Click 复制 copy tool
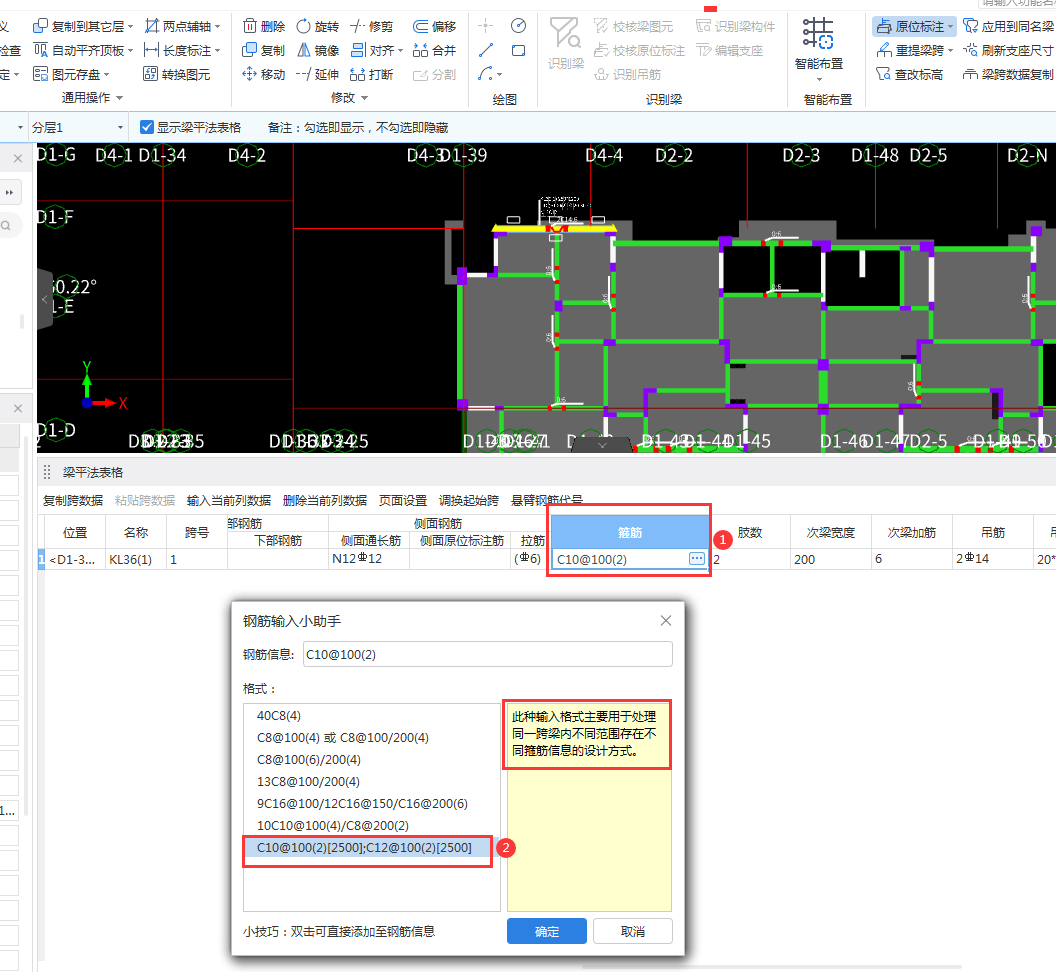Screen dimensions: 1056x972 point(263,51)
